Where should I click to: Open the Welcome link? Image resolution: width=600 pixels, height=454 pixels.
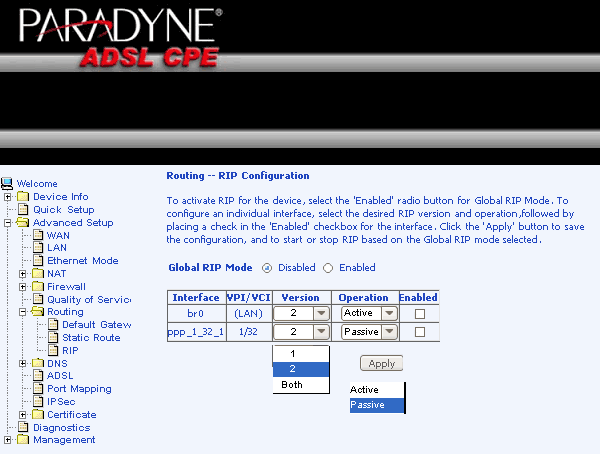(x=37, y=184)
